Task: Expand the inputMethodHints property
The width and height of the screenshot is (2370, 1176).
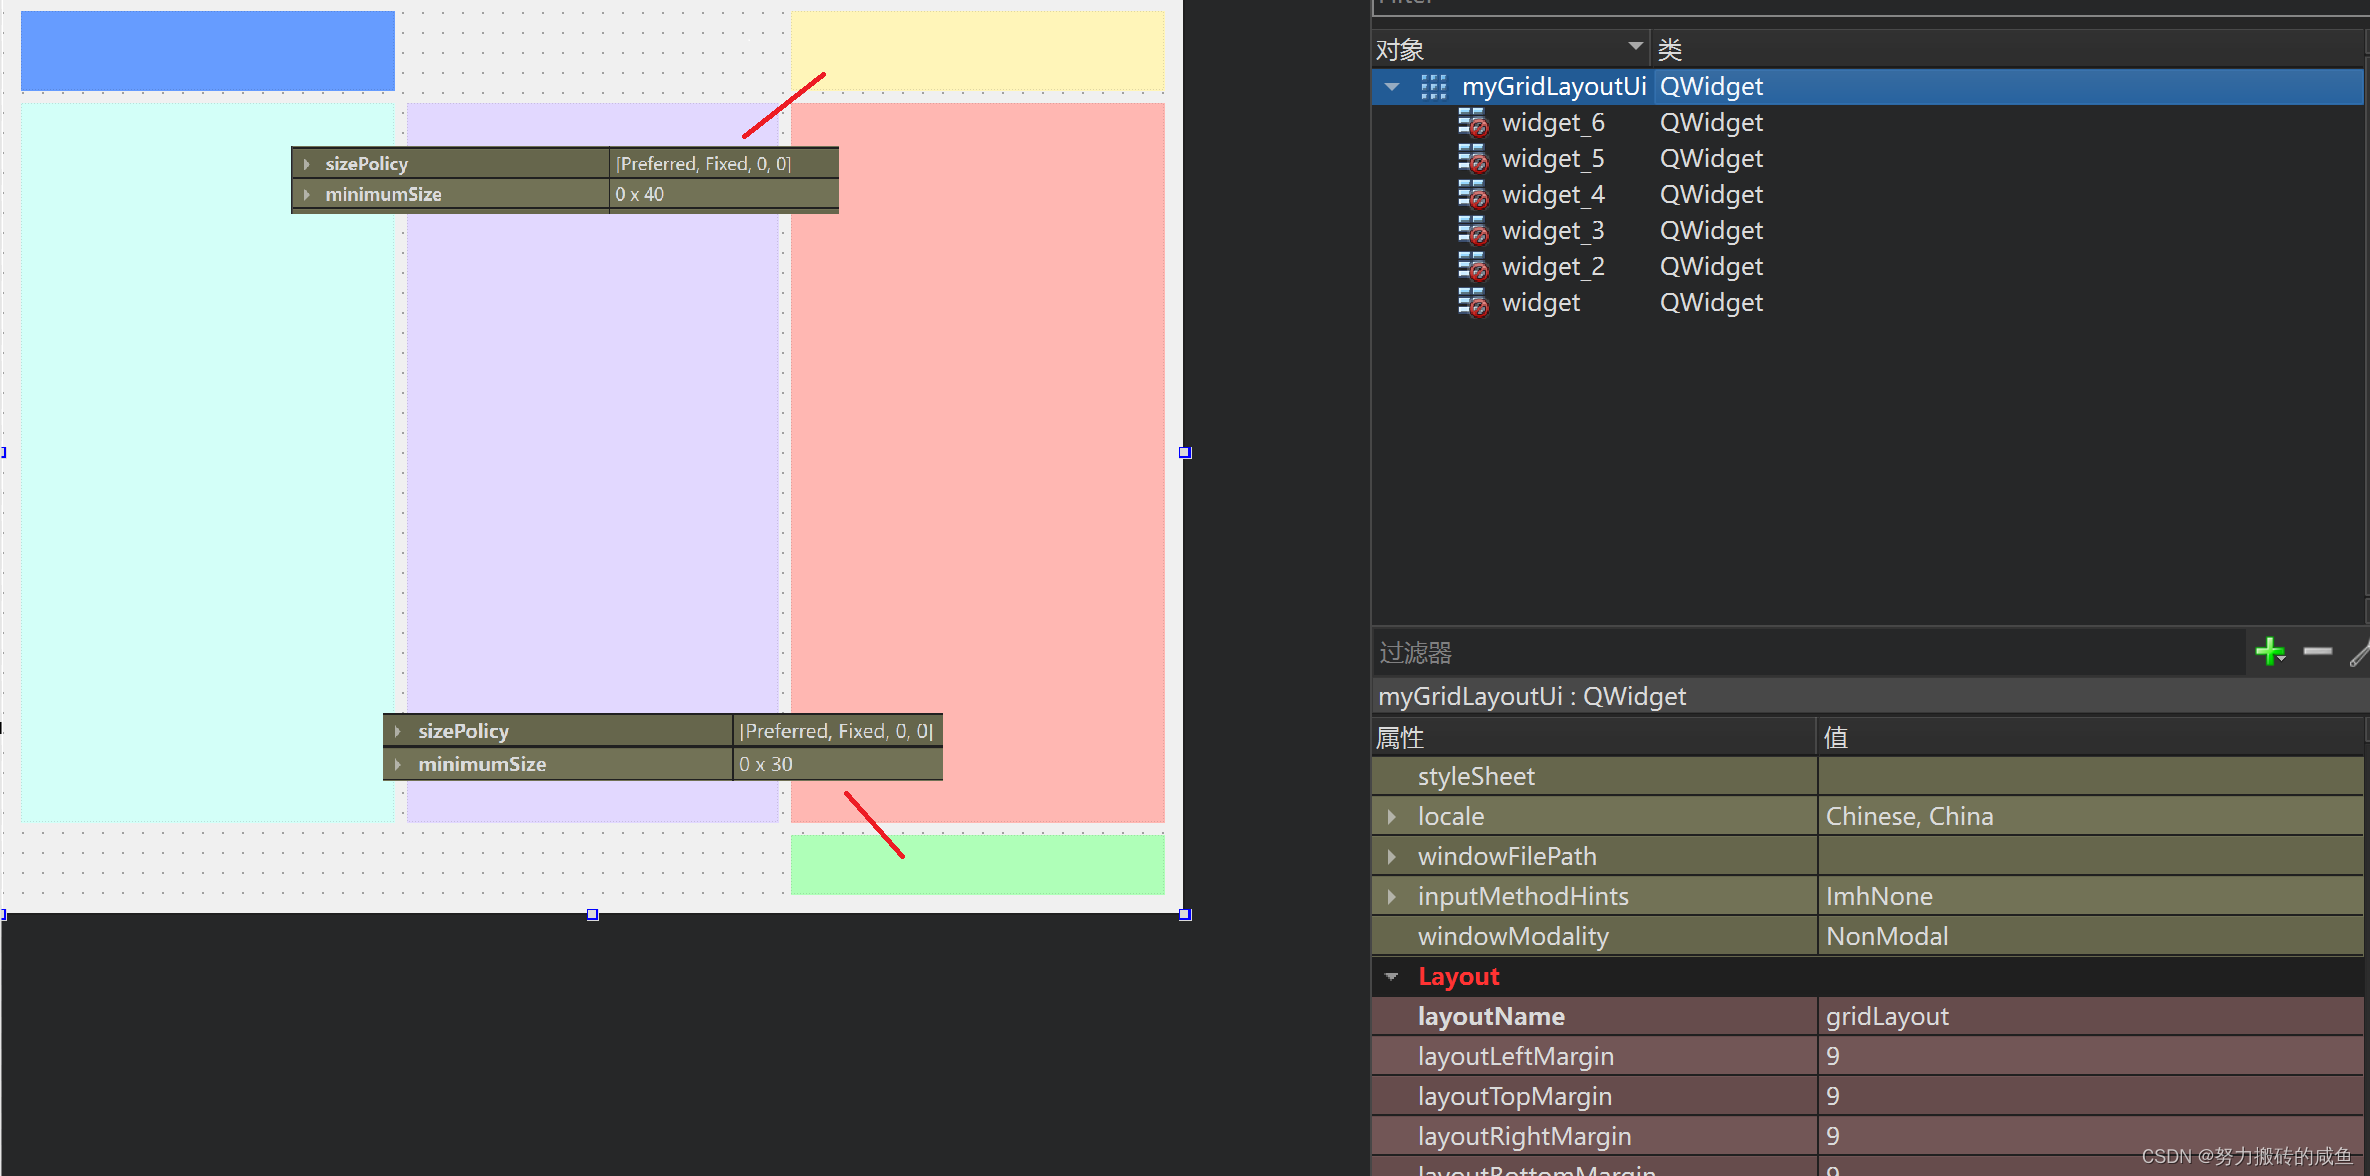Action: tap(1391, 897)
